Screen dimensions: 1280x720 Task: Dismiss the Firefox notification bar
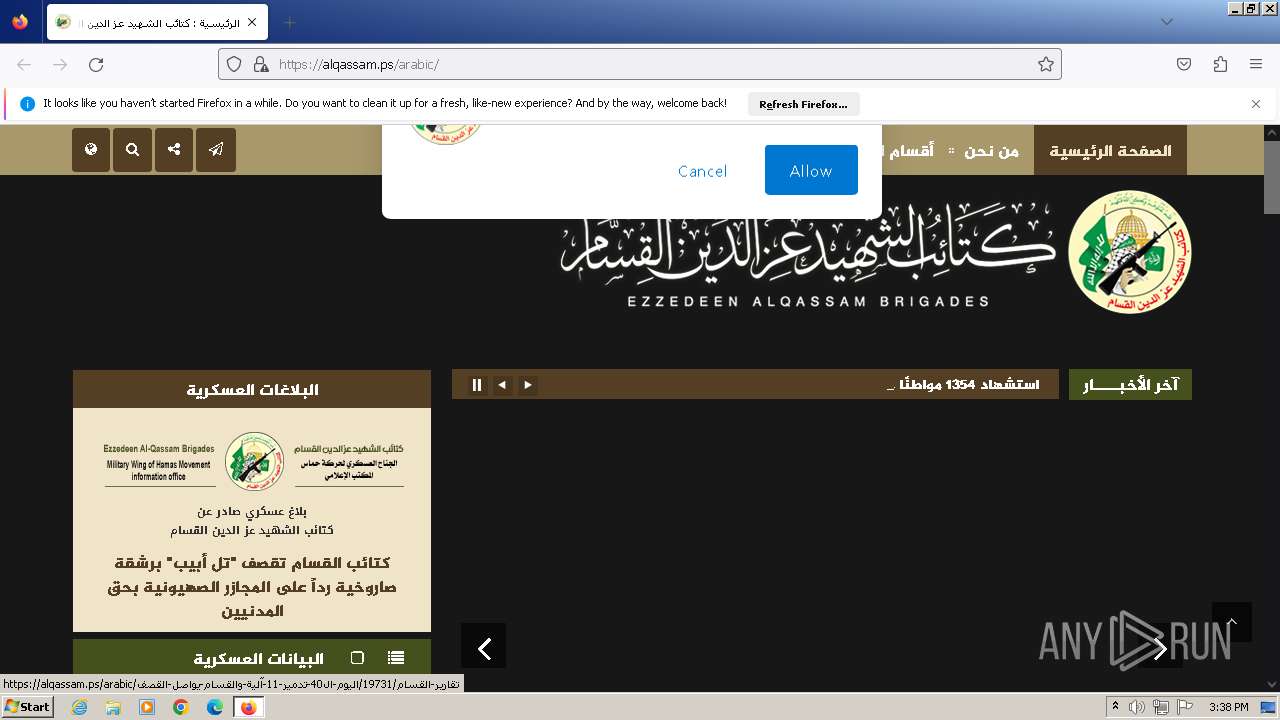1256,103
